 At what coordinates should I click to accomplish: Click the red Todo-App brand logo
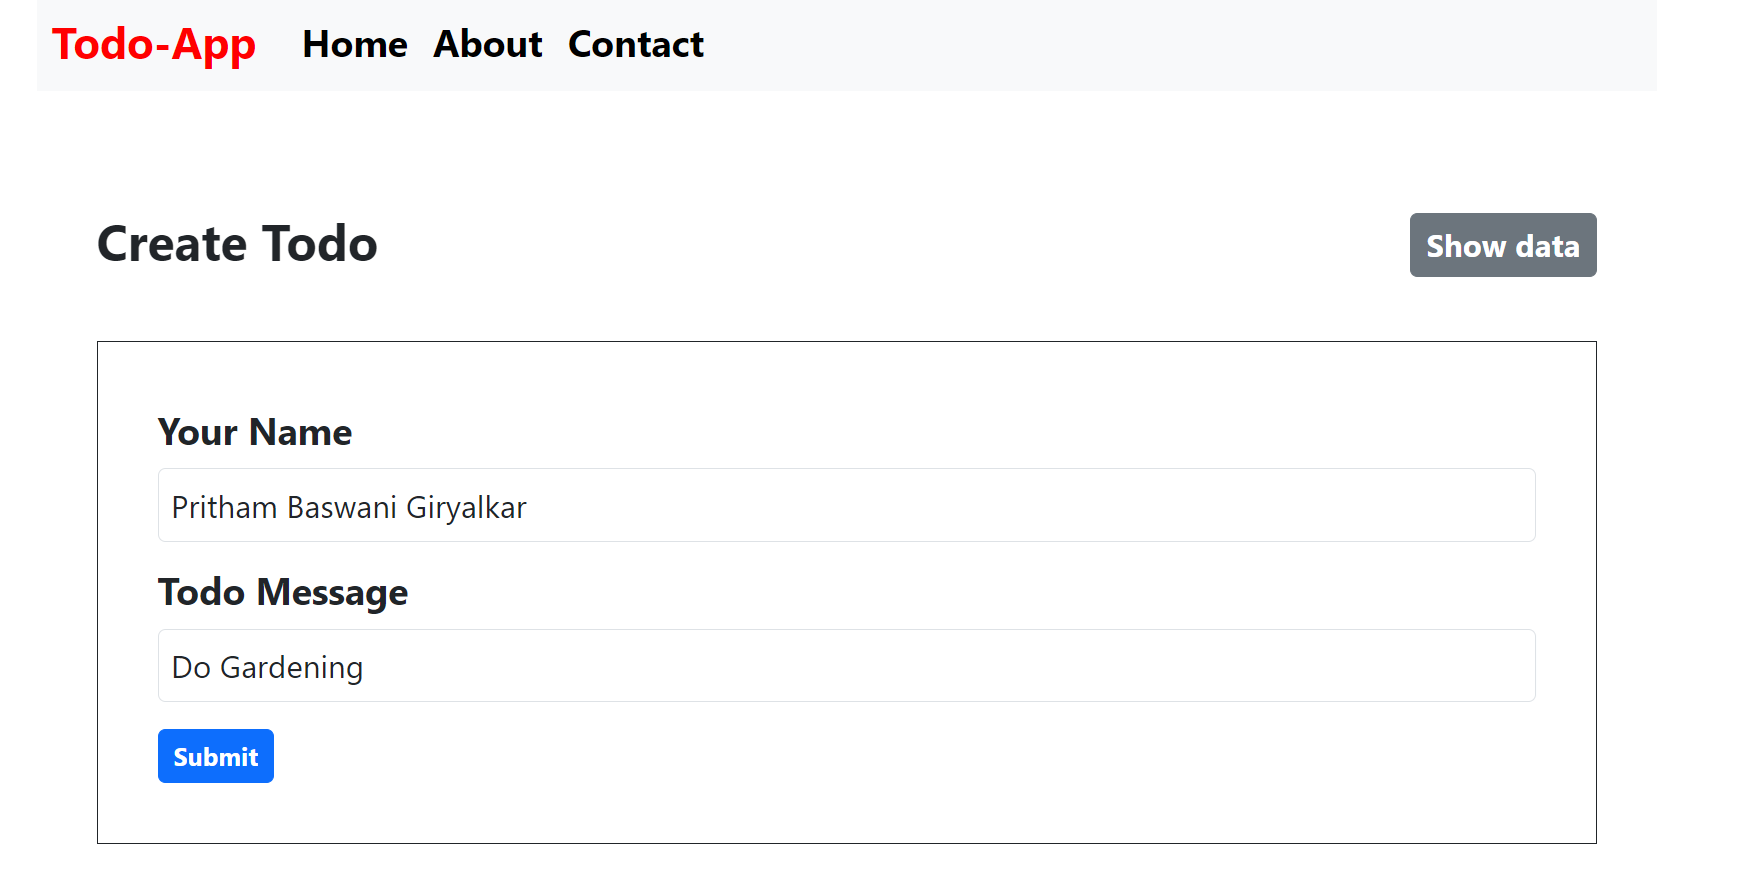click(154, 45)
